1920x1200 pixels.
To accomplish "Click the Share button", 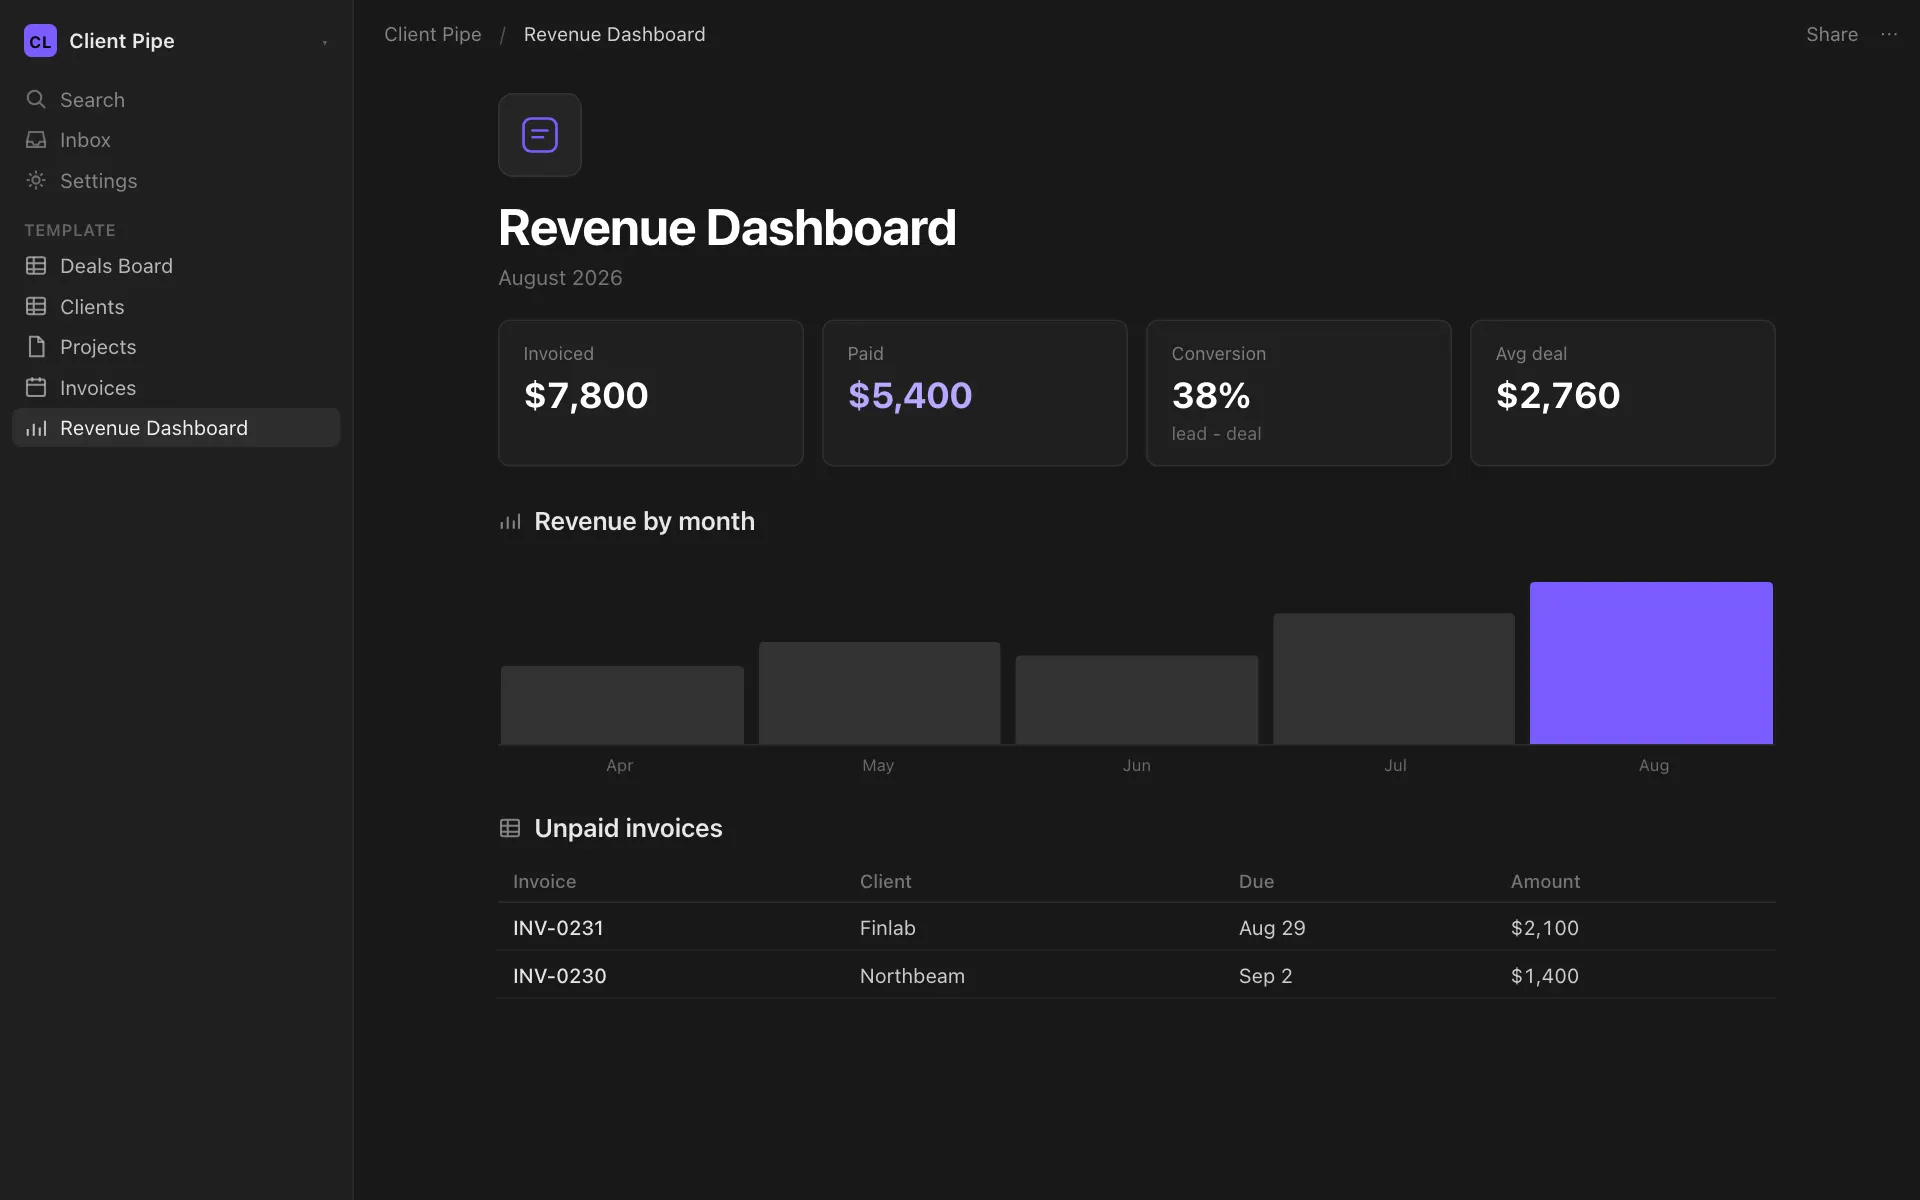I will [1832, 34].
